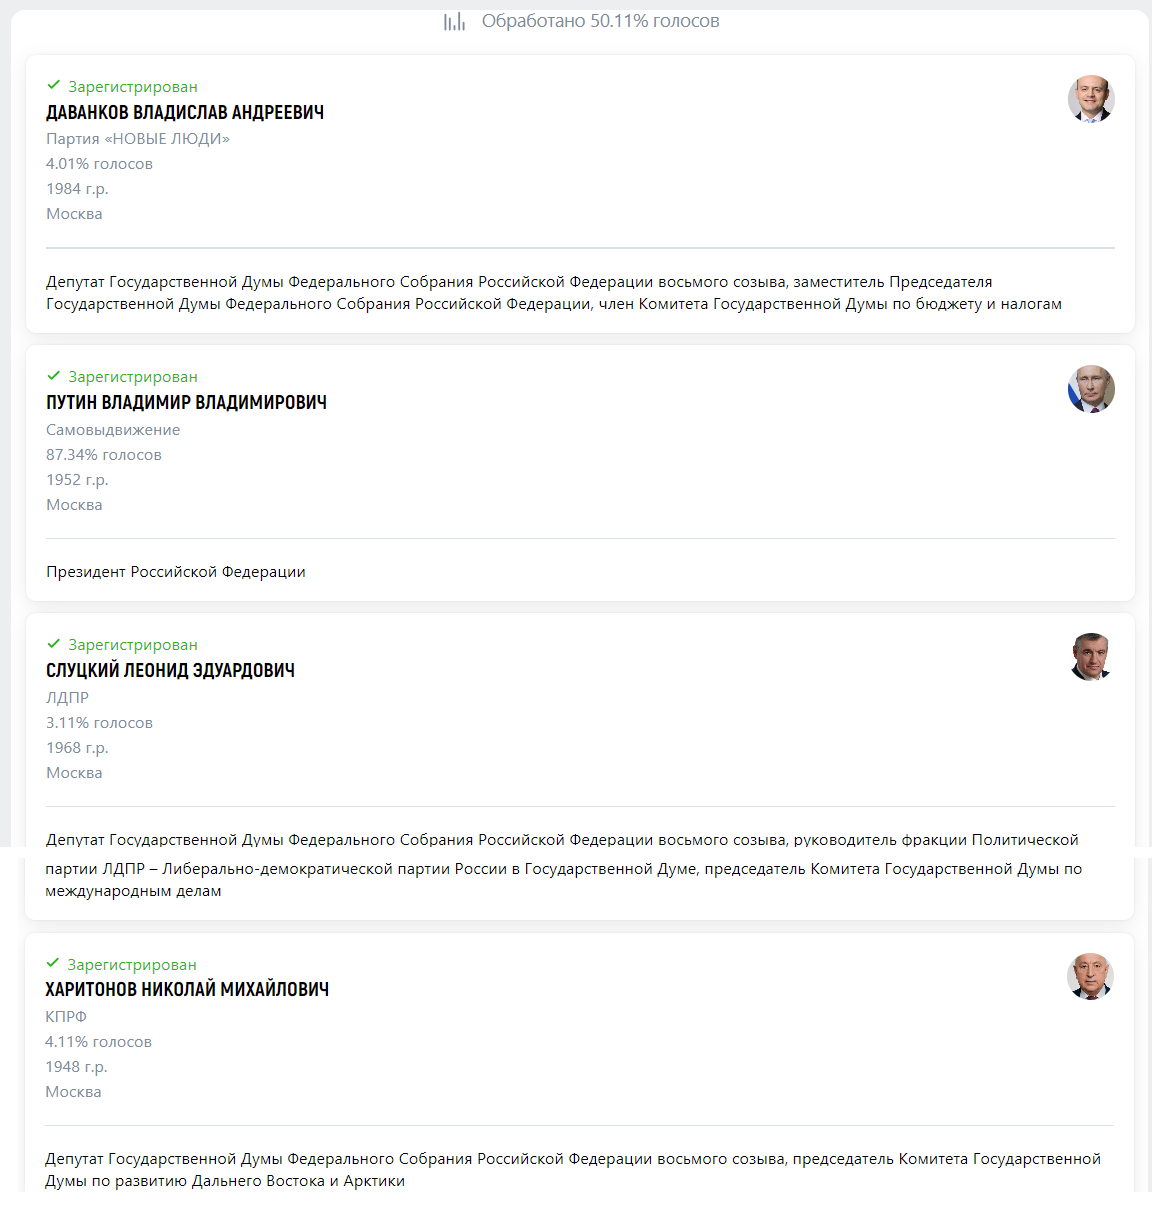Open the ПУТИН ВЛАДИМИР ВЛАДИМИРОВИЧ name heading
The image size is (1152, 1208).
point(186,403)
